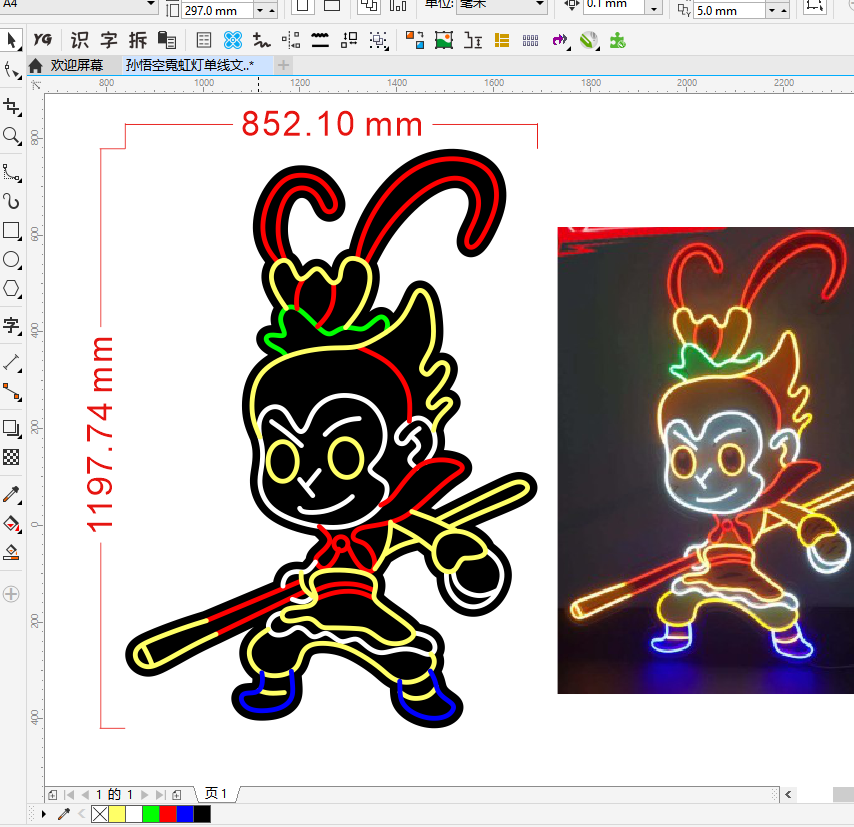Click the YG plugin icon

click(x=42, y=40)
